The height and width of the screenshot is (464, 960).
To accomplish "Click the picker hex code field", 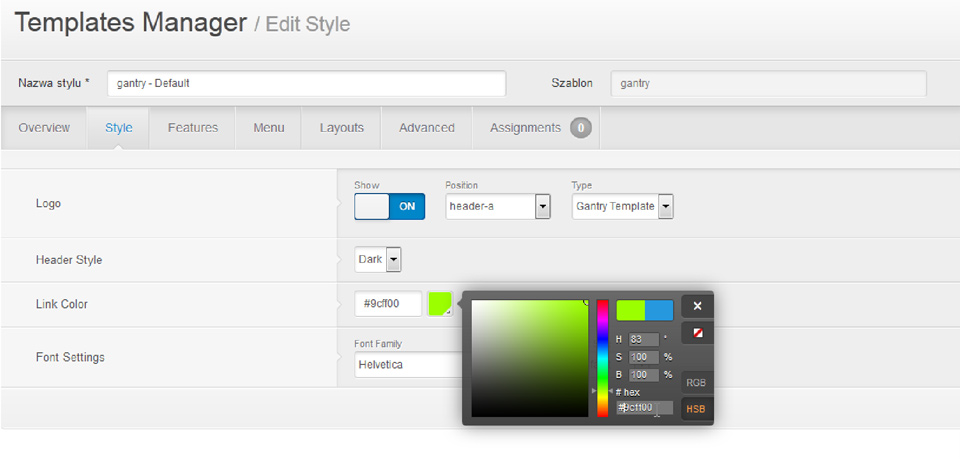I will 645,408.
